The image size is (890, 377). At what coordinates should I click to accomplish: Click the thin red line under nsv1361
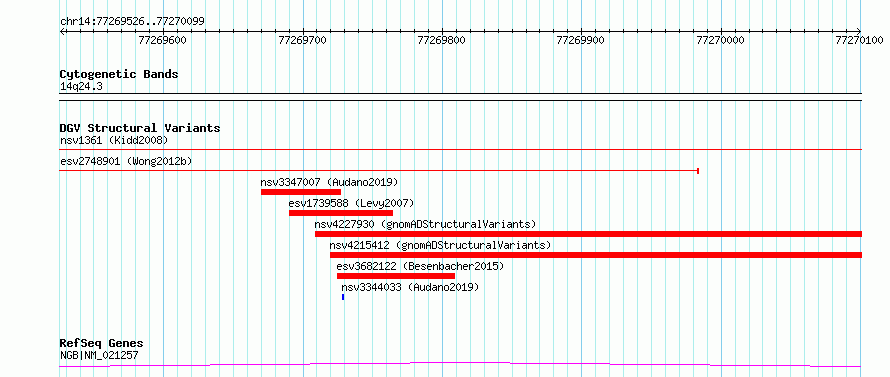(x=461, y=149)
